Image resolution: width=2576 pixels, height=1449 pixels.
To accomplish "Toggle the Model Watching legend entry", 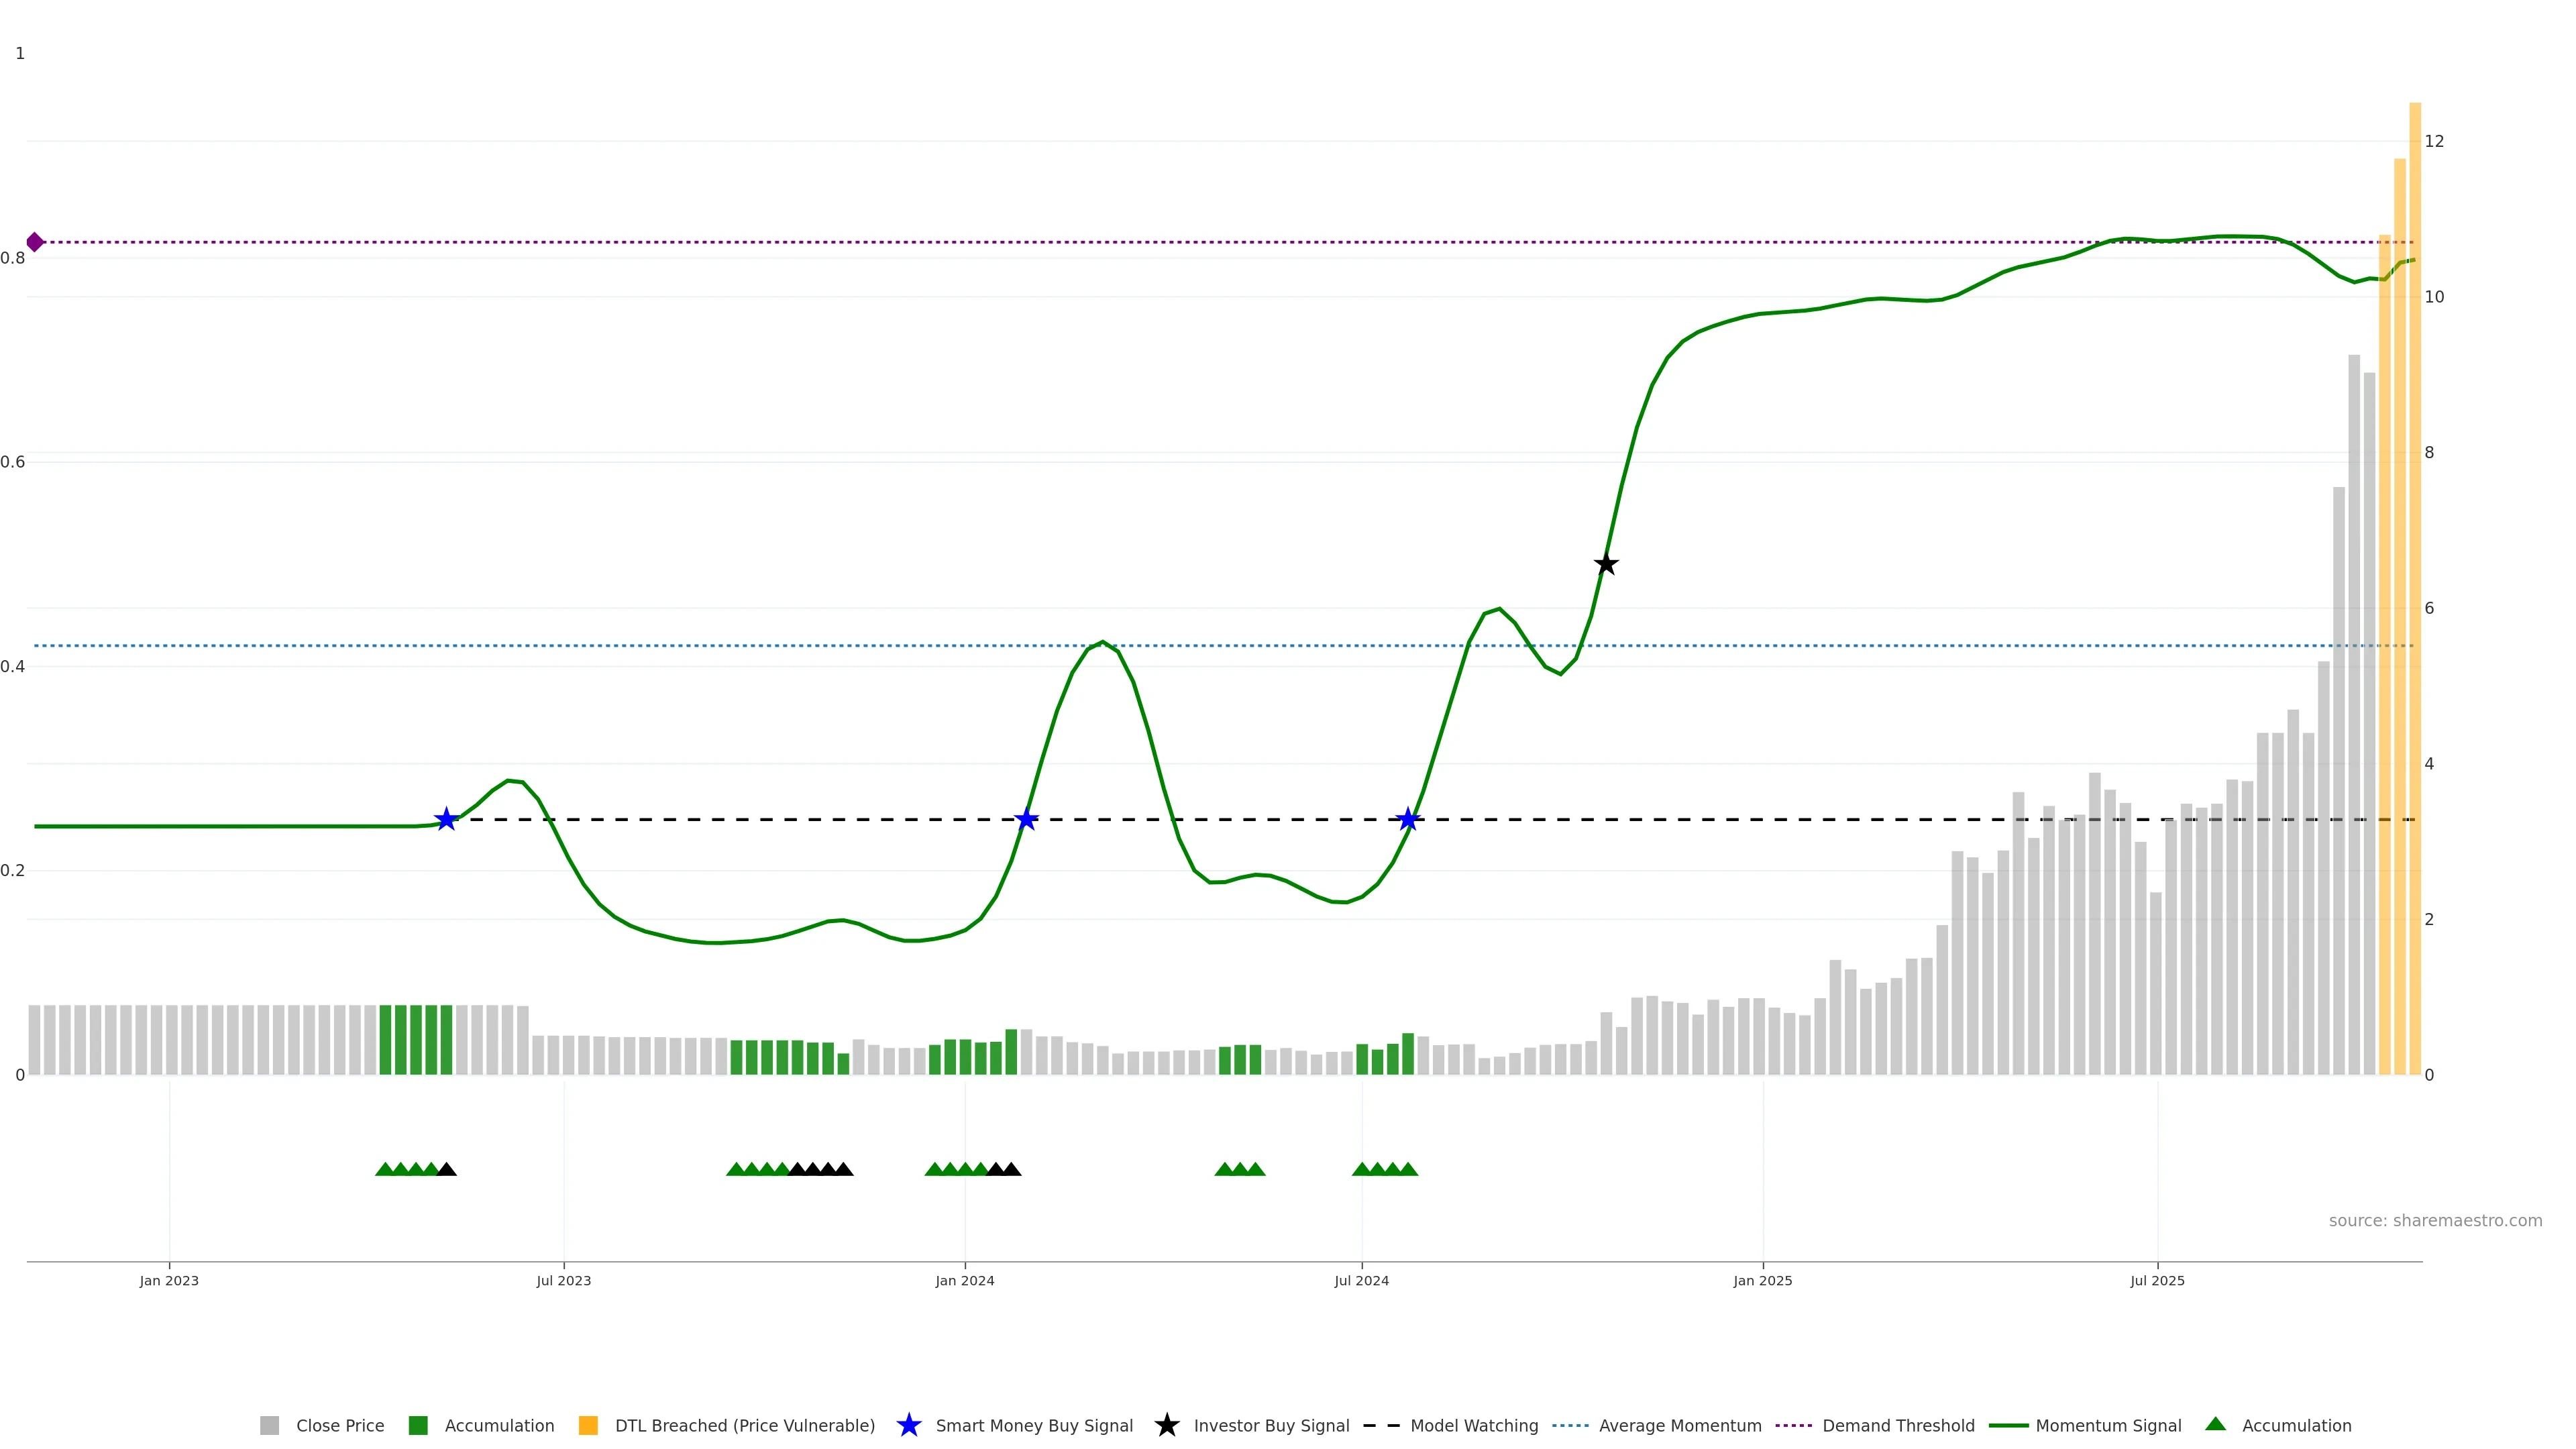I will tap(1473, 1425).
